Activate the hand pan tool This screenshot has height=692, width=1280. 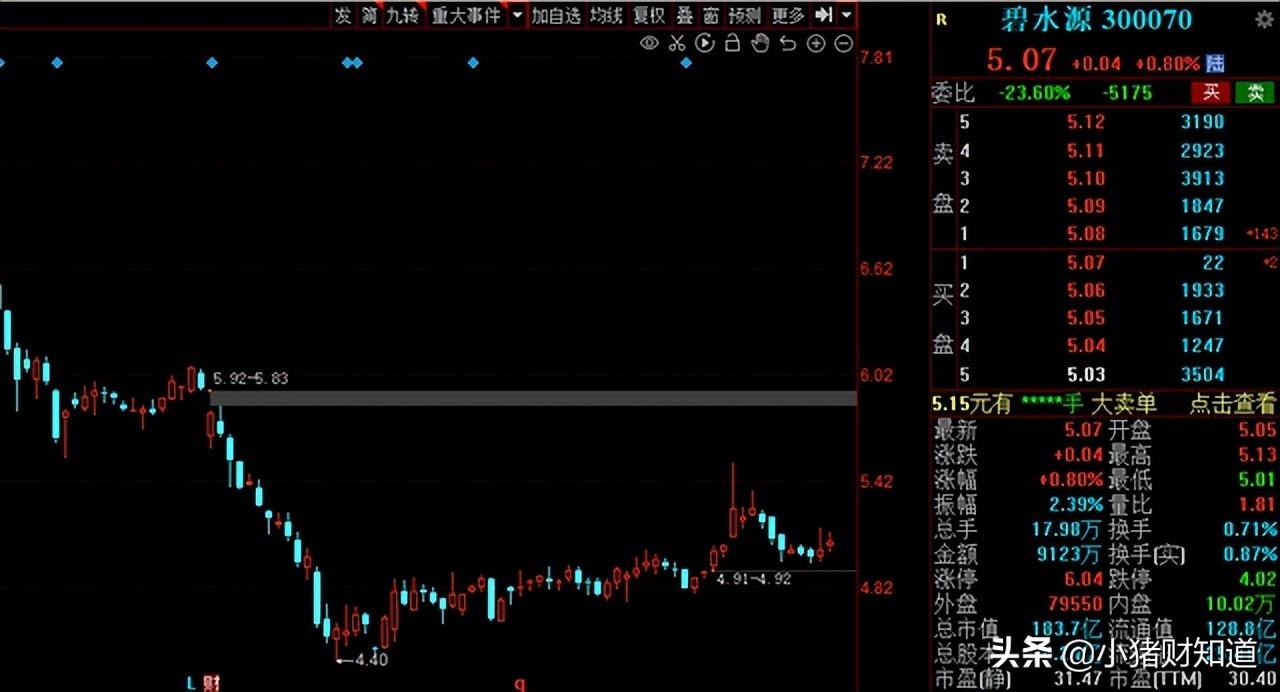pos(759,44)
